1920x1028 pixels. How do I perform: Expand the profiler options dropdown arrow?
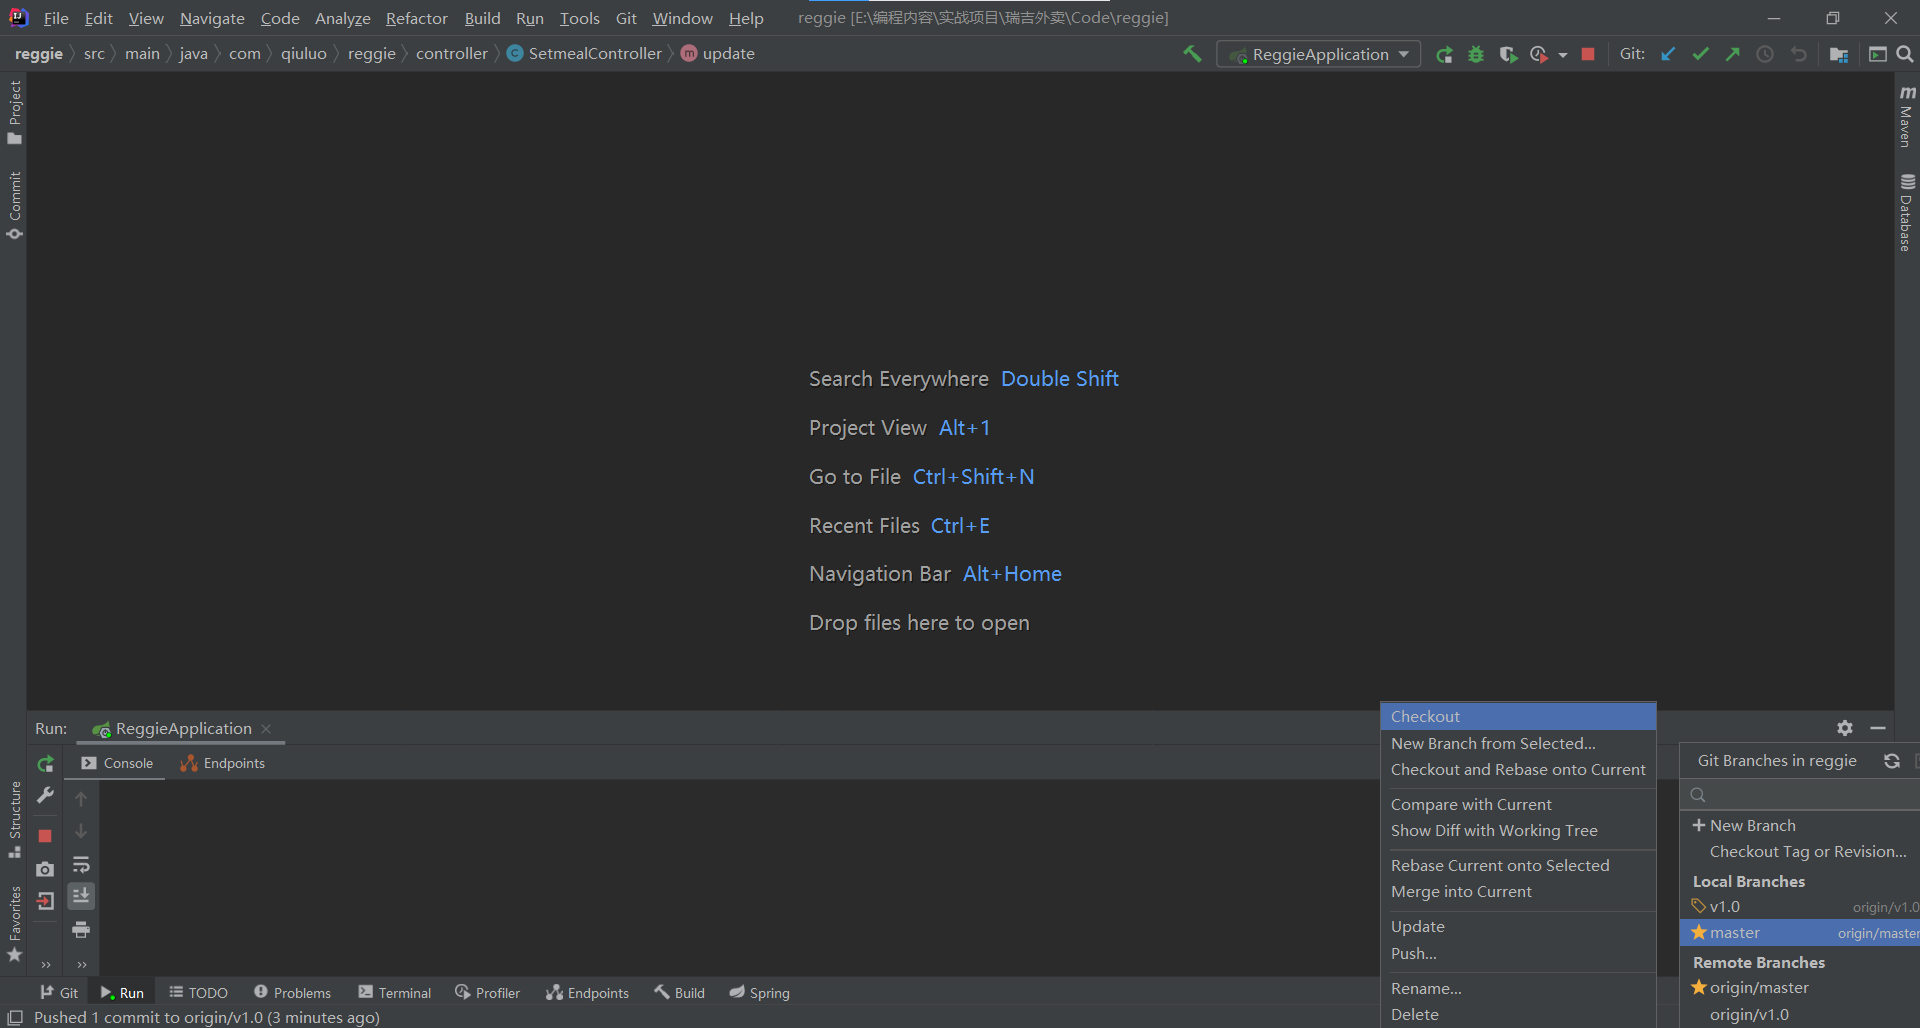coord(1562,55)
